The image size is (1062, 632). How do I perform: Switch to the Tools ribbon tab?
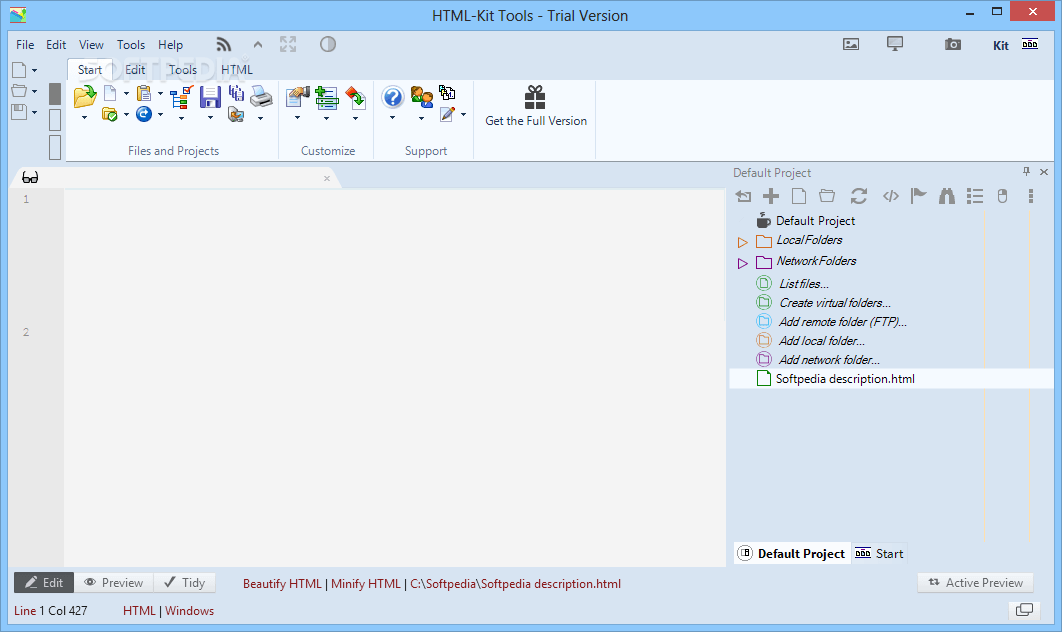tap(183, 70)
